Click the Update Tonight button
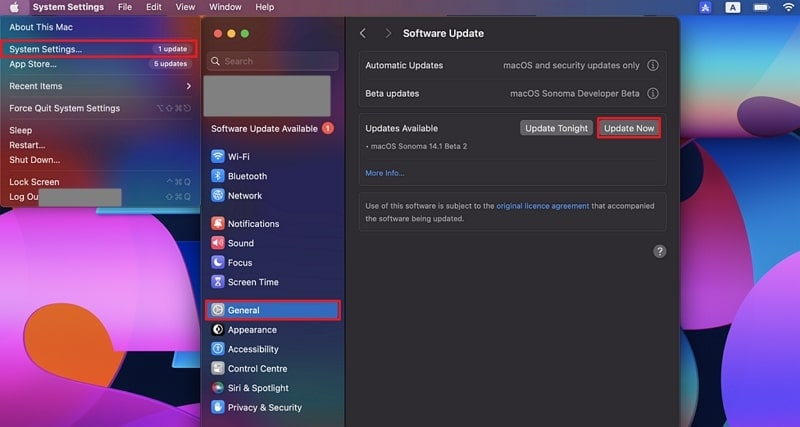The image size is (800, 427). [x=557, y=128]
